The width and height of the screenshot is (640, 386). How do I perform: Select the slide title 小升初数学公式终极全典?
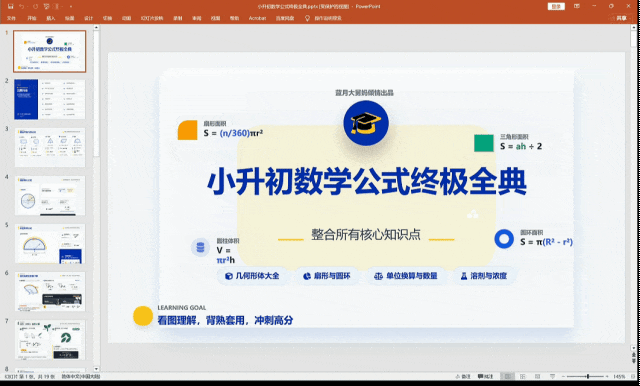[367, 182]
